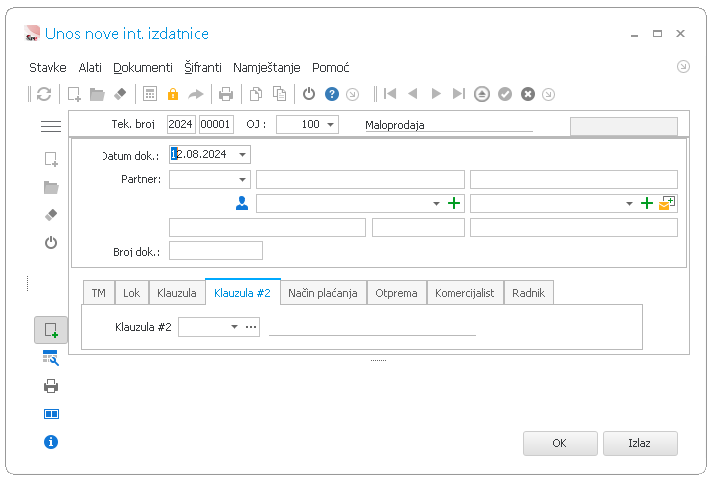Click the Broj dok. input field
715x482 pixels.
click(x=216, y=251)
